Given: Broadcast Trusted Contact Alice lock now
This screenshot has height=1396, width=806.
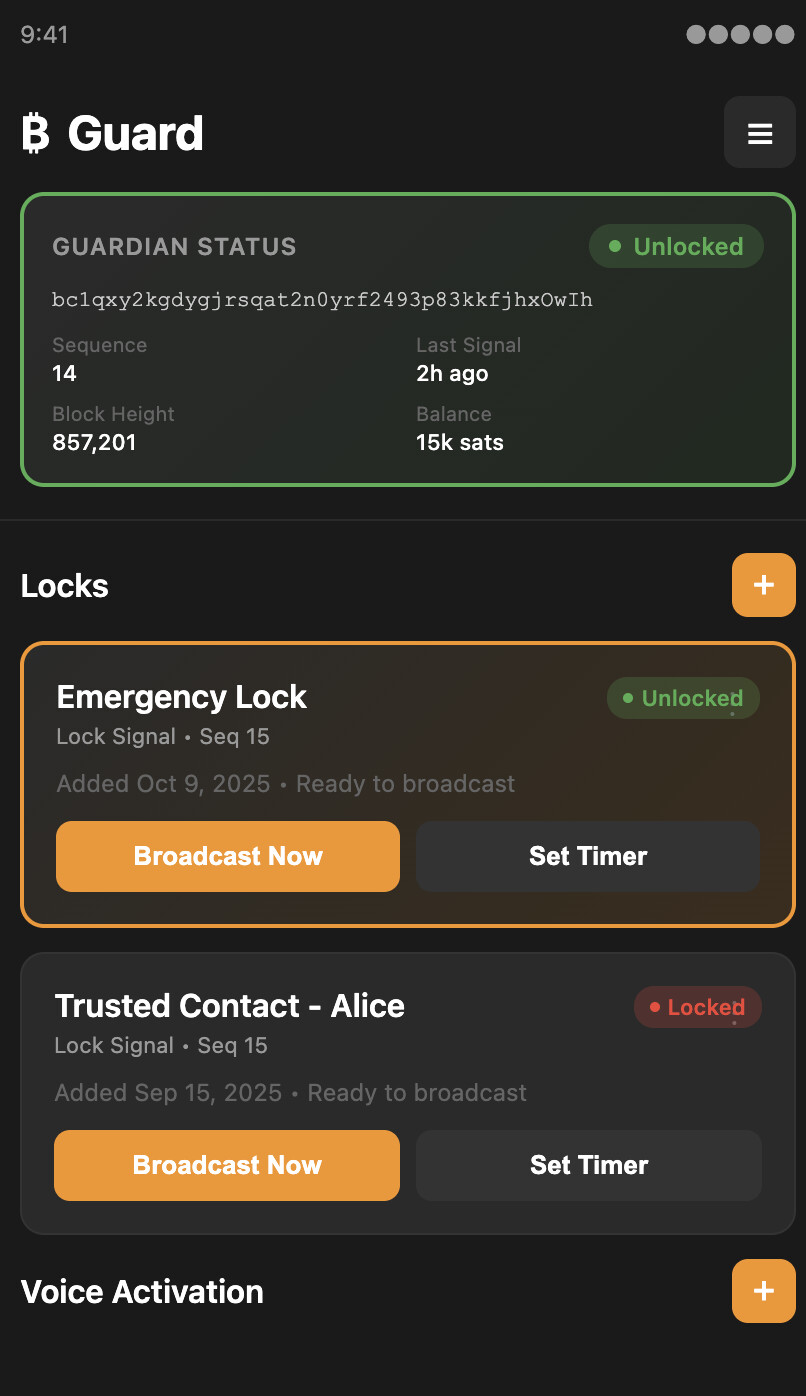Looking at the screenshot, I should tap(227, 1165).
